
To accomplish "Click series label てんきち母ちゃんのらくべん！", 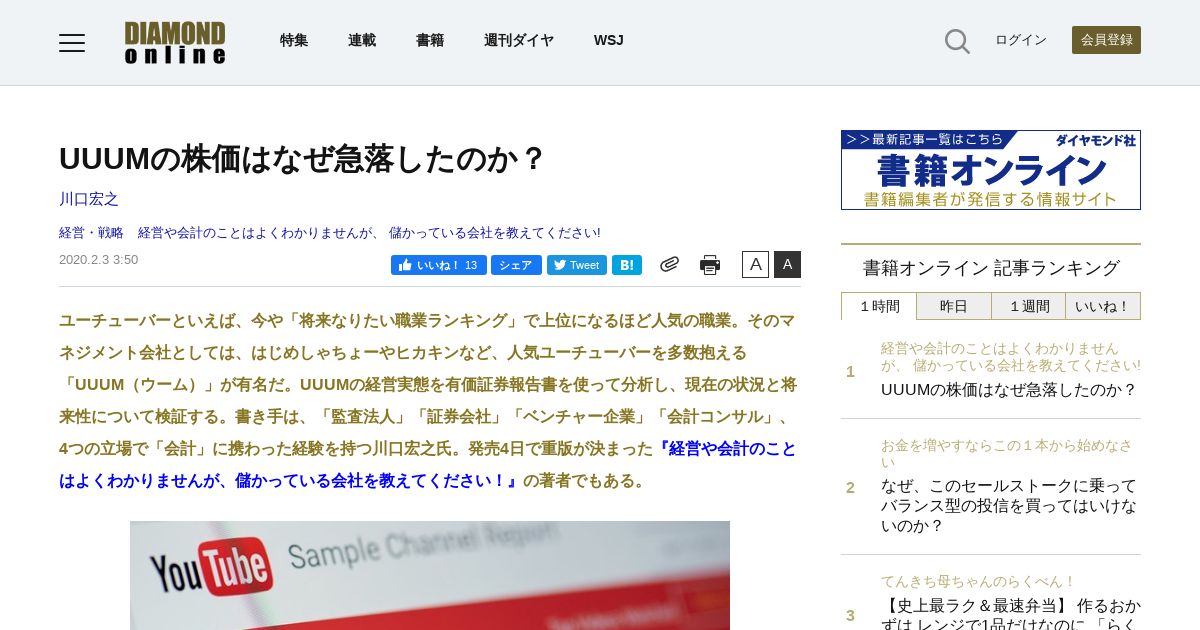I will click(x=978, y=582).
